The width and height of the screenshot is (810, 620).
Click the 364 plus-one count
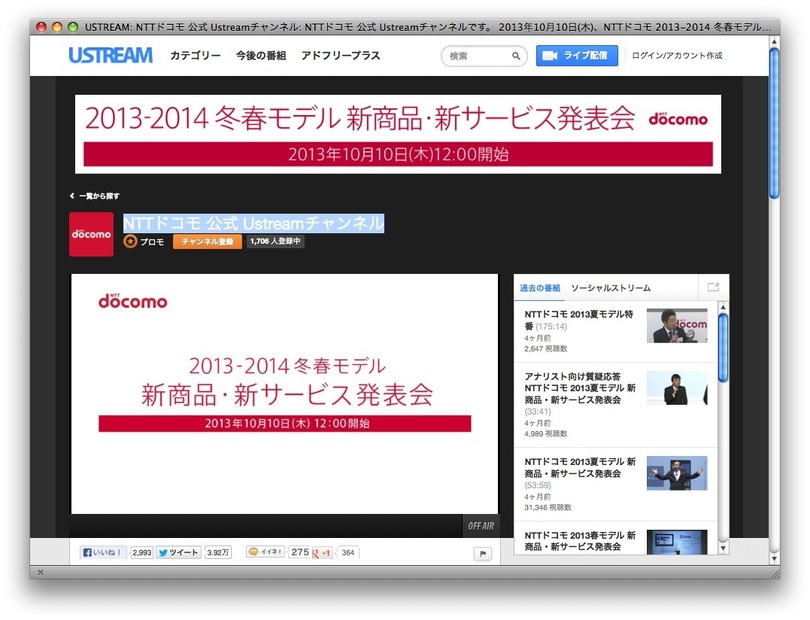pos(348,553)
